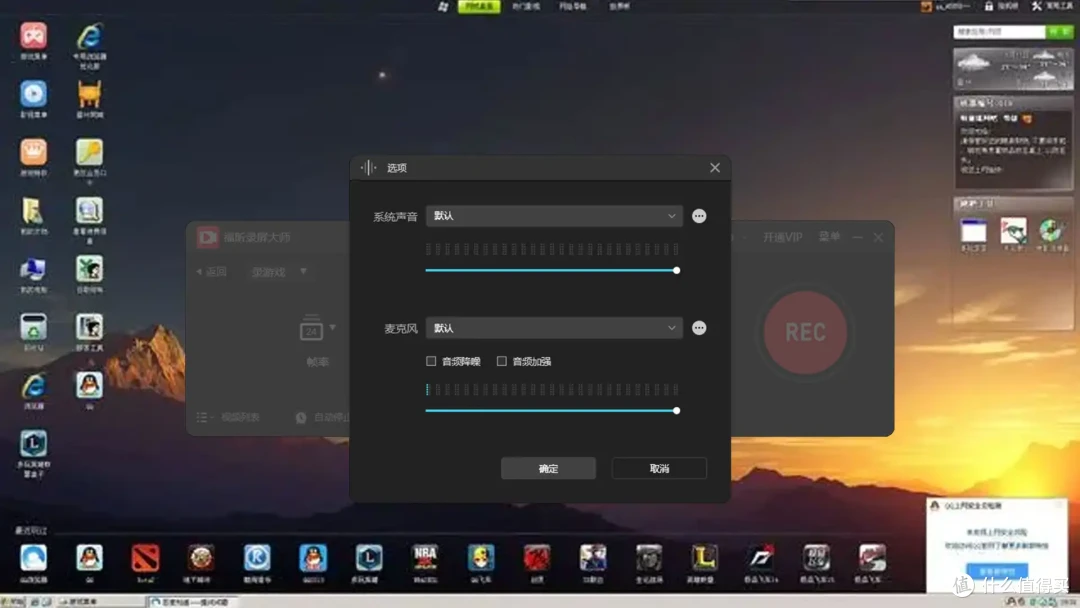1080x608 pixels.
Task: Open the red gamepad game menu desktop icon
Action: [x=33, y=36]
